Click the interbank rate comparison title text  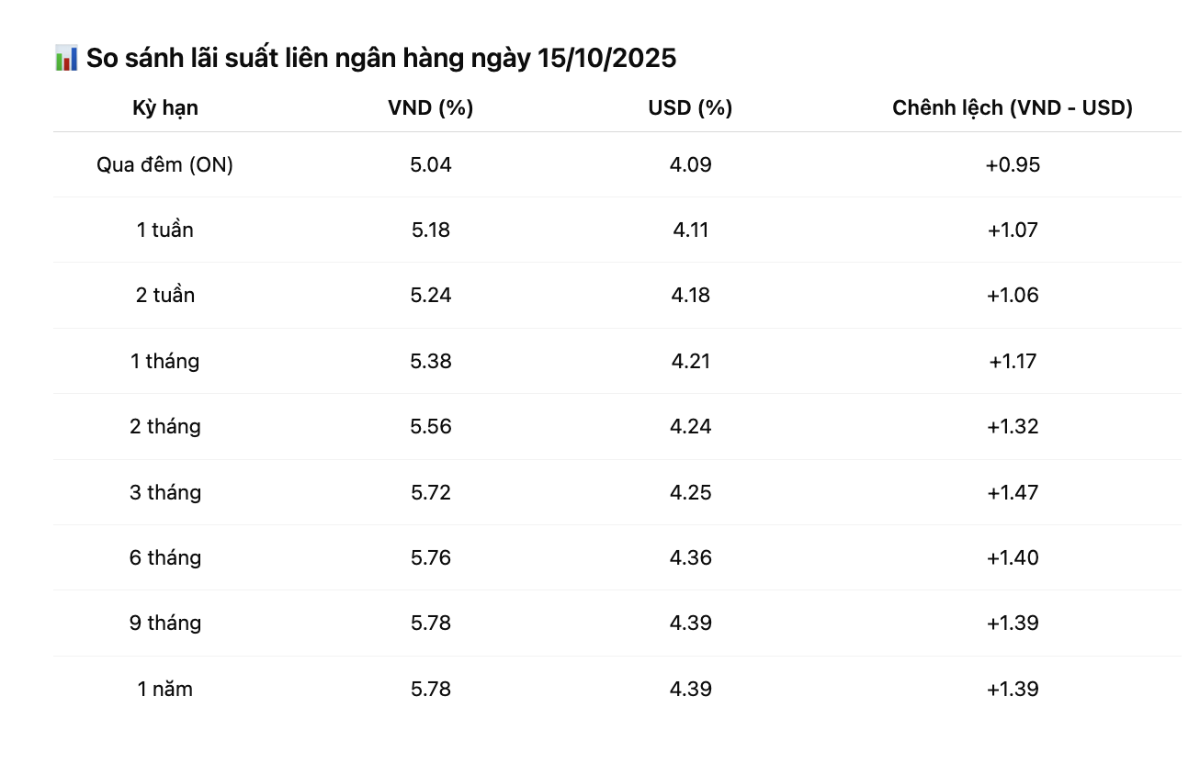[381, 59]
